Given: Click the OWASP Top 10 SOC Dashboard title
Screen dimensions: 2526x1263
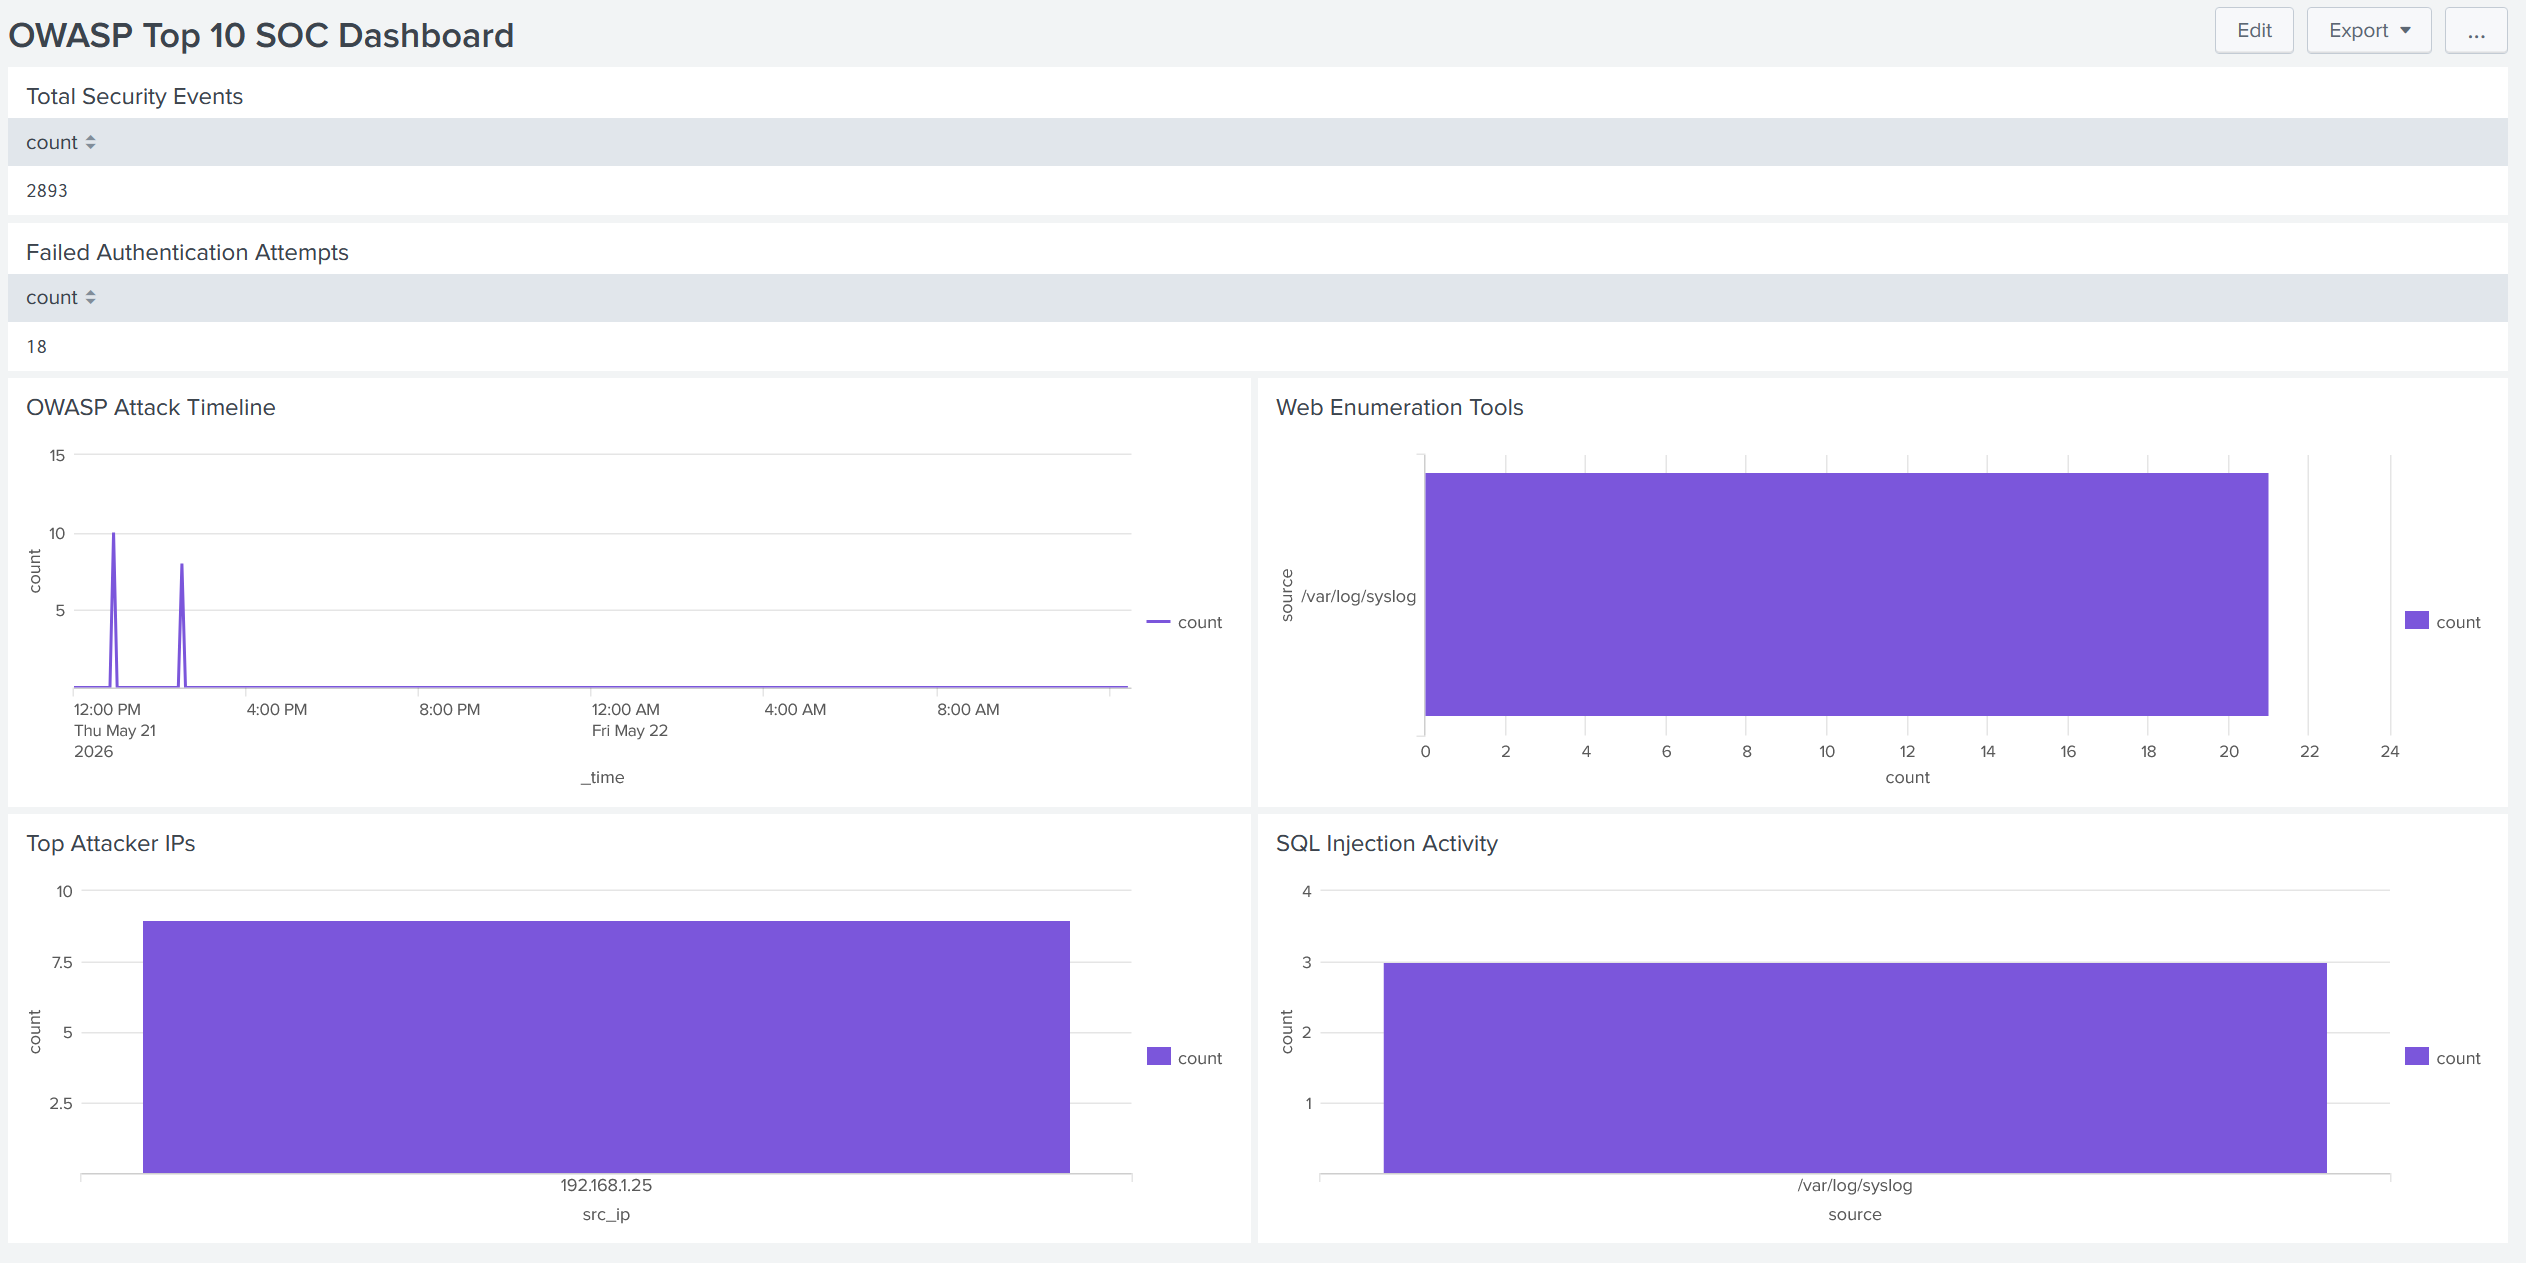Looking at the screenshot, I should pos(261,35).
